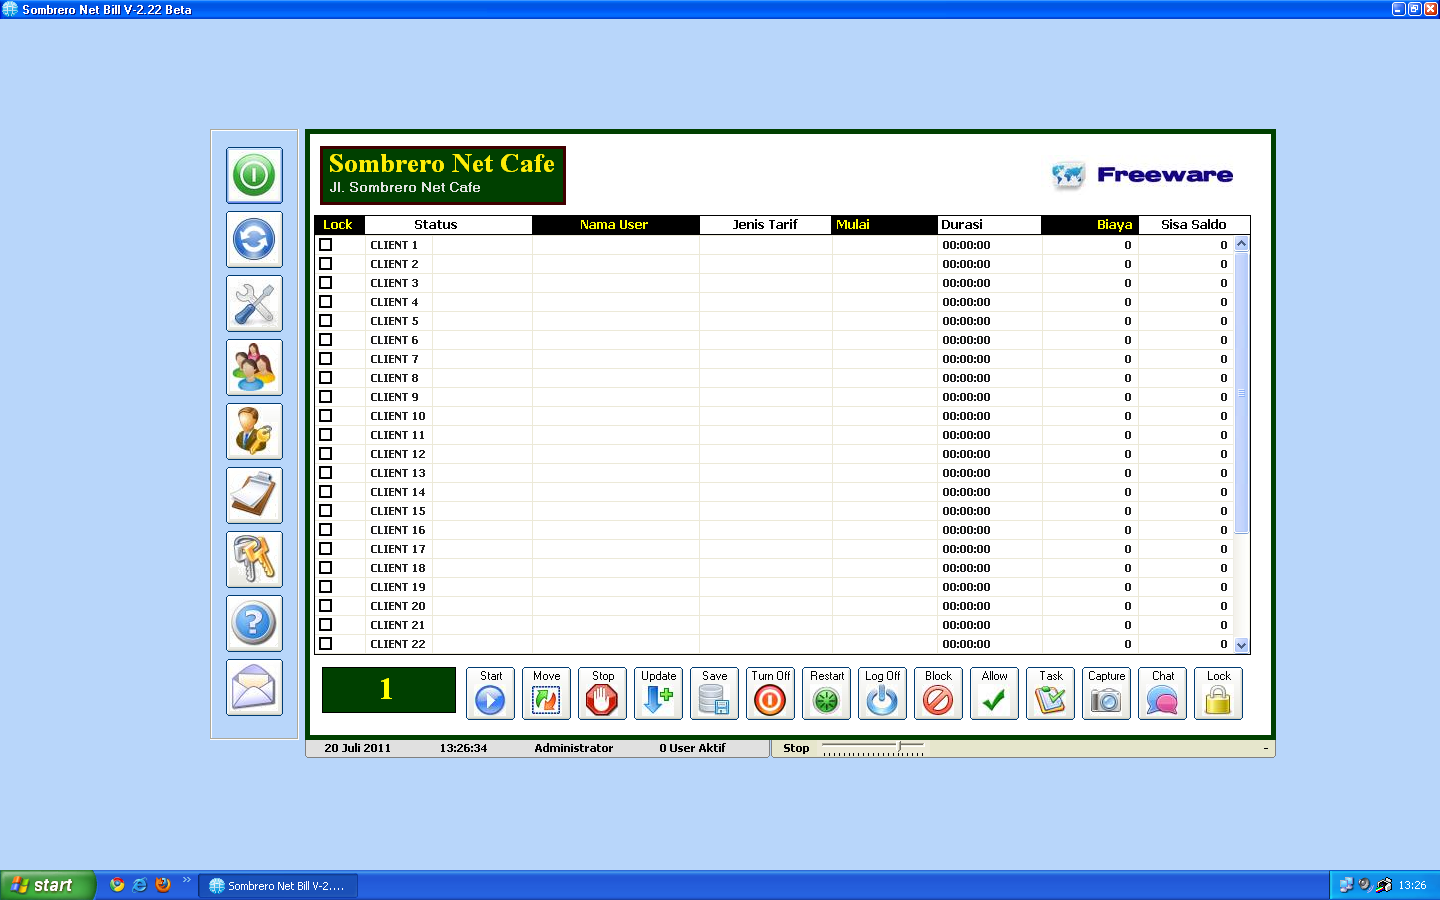Click the users group icon in the sidebar
The width and height of the screenshot is (1440, 900).
[x=254, y=367]
